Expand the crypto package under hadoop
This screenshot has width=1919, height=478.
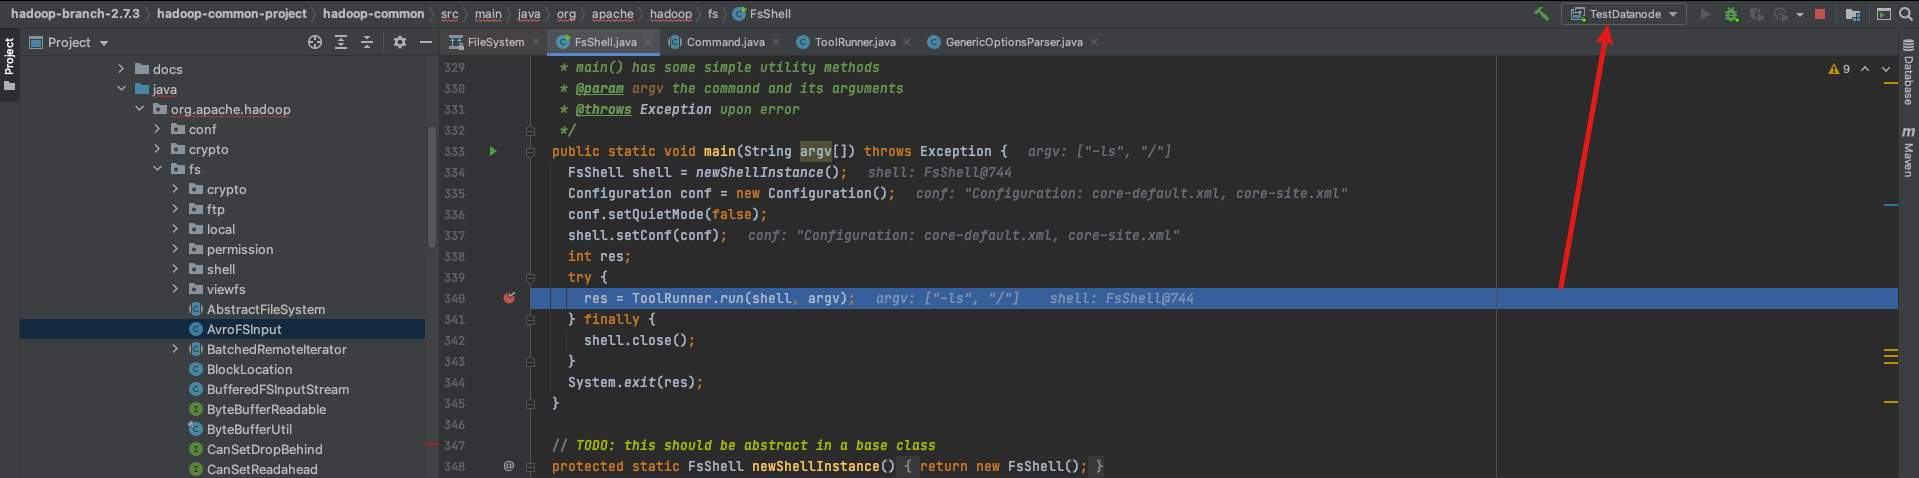coord(157,149)
